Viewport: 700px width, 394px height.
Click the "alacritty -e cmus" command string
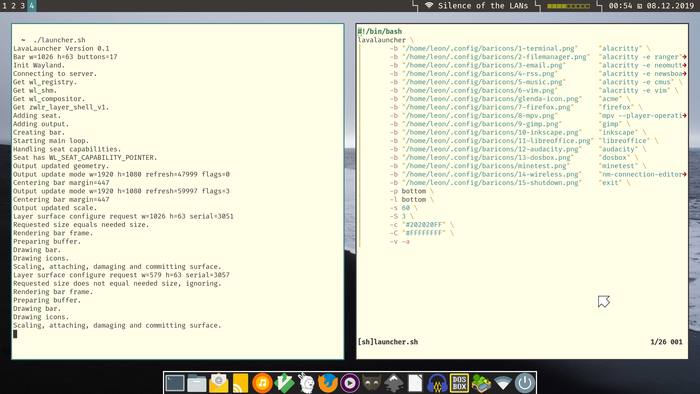click(x=637, y=82)
